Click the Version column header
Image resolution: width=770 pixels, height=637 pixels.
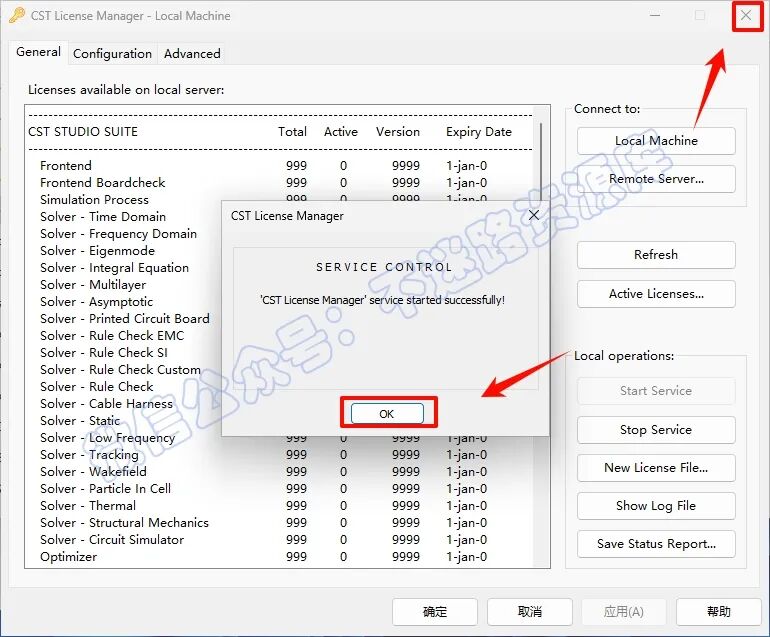pyautogui.click(x=398, y=132)
